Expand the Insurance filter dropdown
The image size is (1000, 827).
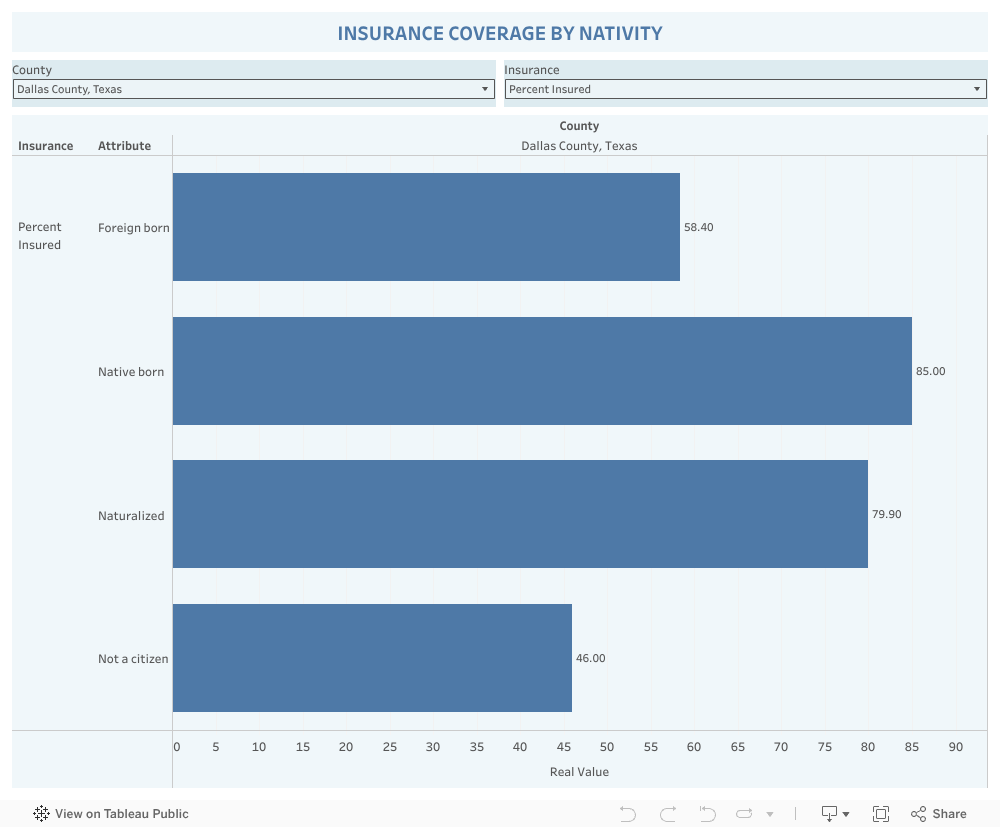(x=745, y=89)
